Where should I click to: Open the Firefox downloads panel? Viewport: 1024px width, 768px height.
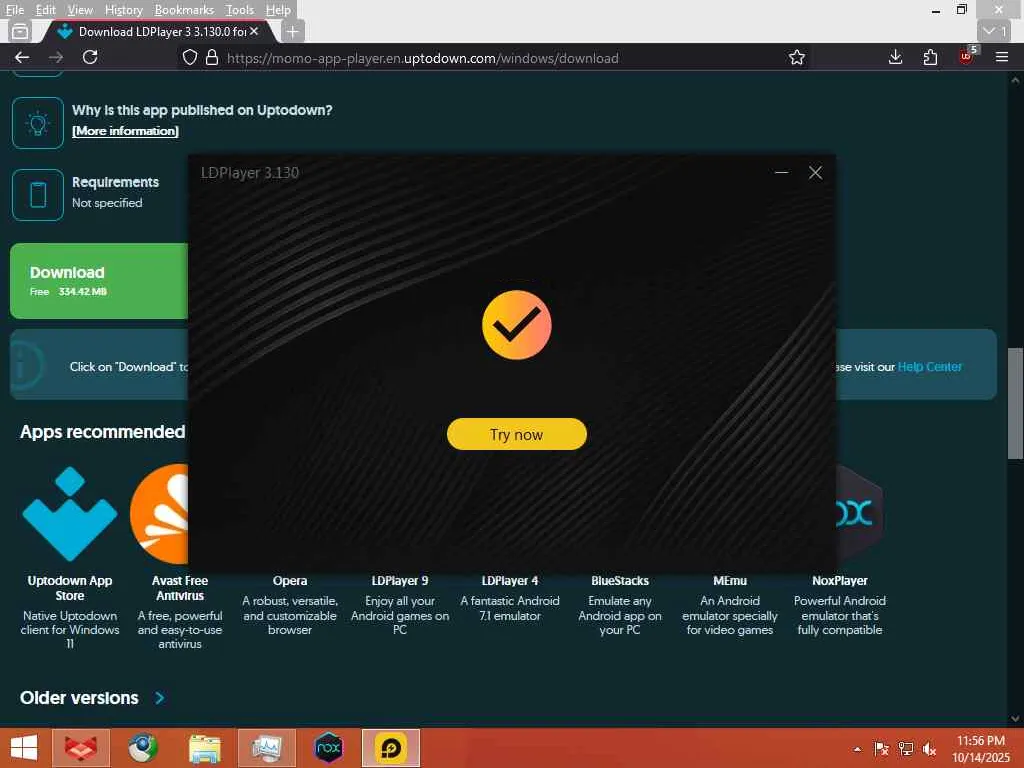click(895, 57)
